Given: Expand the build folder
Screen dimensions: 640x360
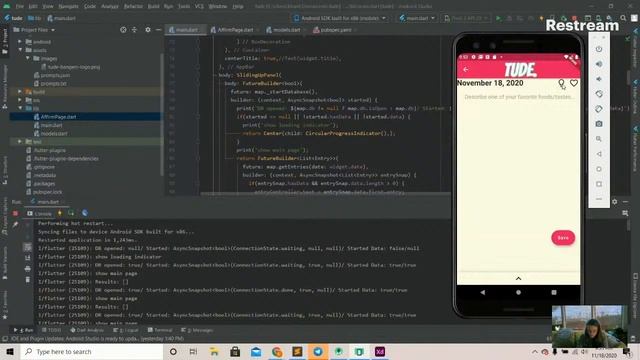Looking at the screenshot, I should pos(20,92).
